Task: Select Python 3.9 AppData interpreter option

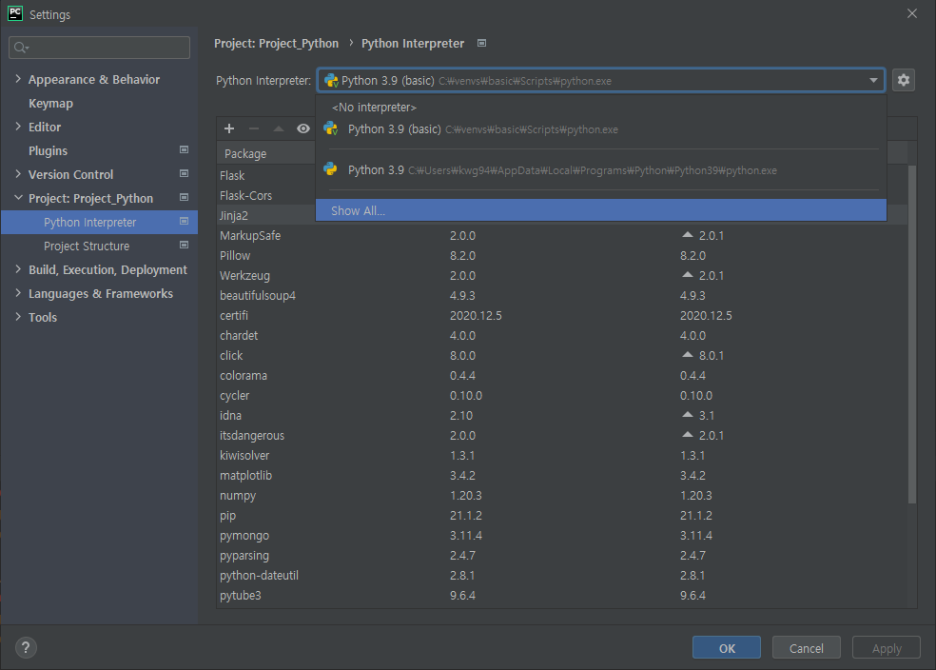Action: 601,170
